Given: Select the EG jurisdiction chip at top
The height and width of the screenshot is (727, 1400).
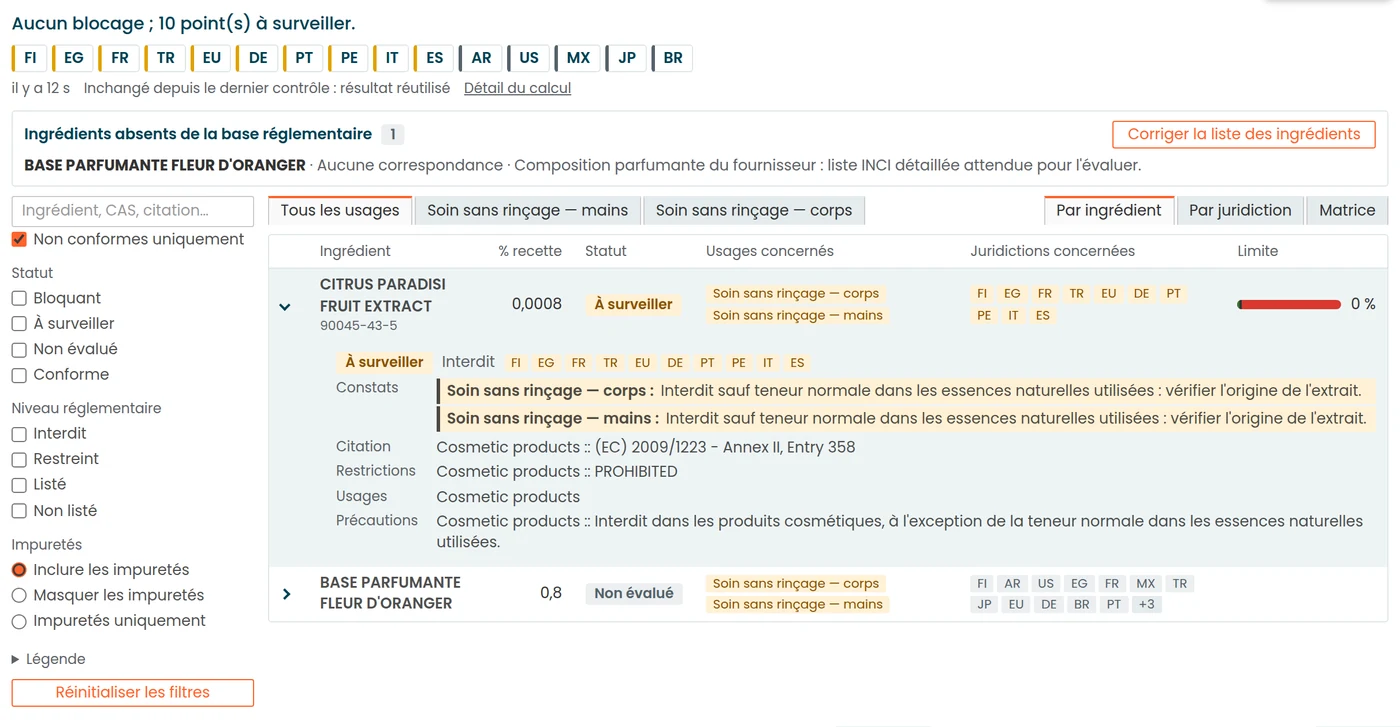Looking at the screenshot, I should tap(73, 58).
